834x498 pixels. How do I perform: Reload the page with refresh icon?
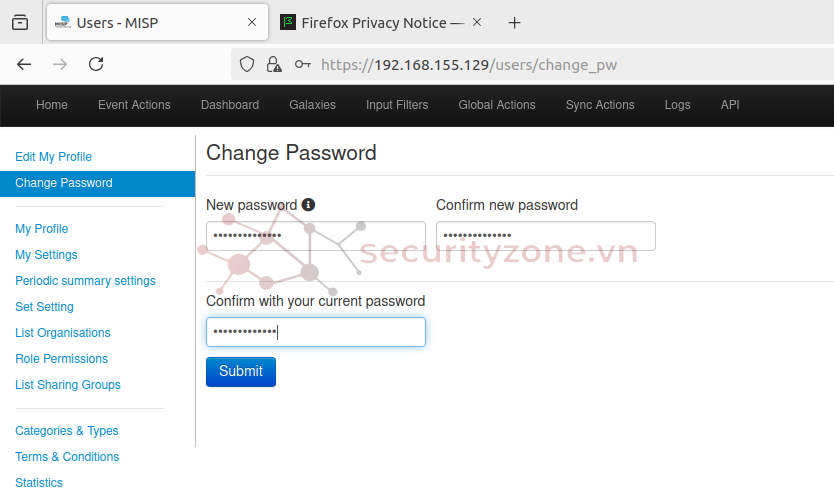coord(96,64)
